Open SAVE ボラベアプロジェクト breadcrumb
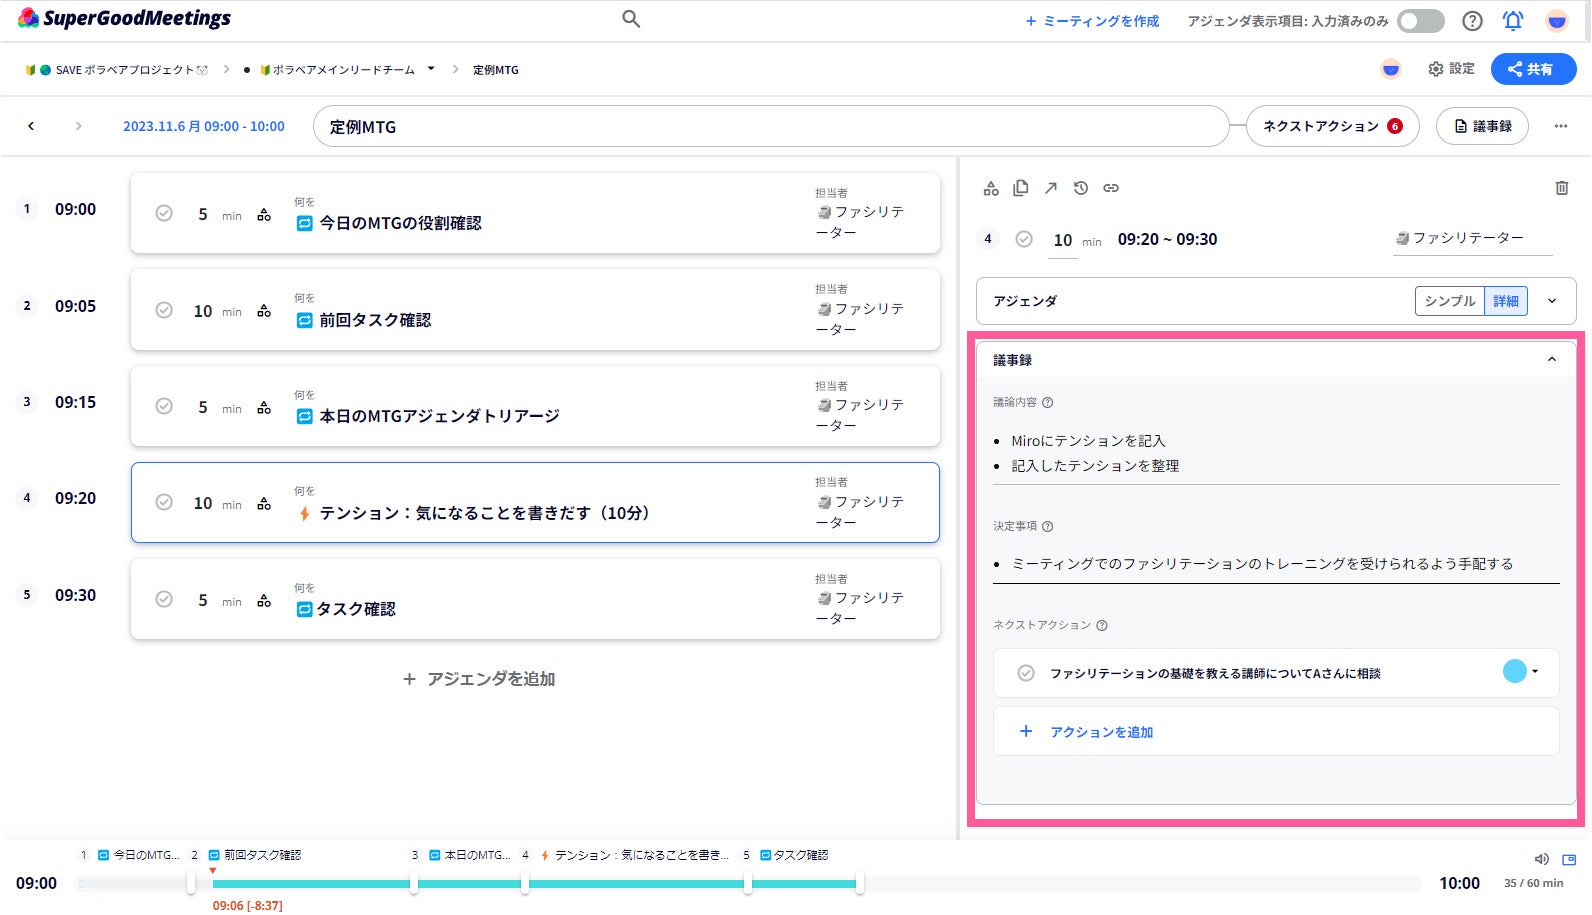 pos(118,70)
